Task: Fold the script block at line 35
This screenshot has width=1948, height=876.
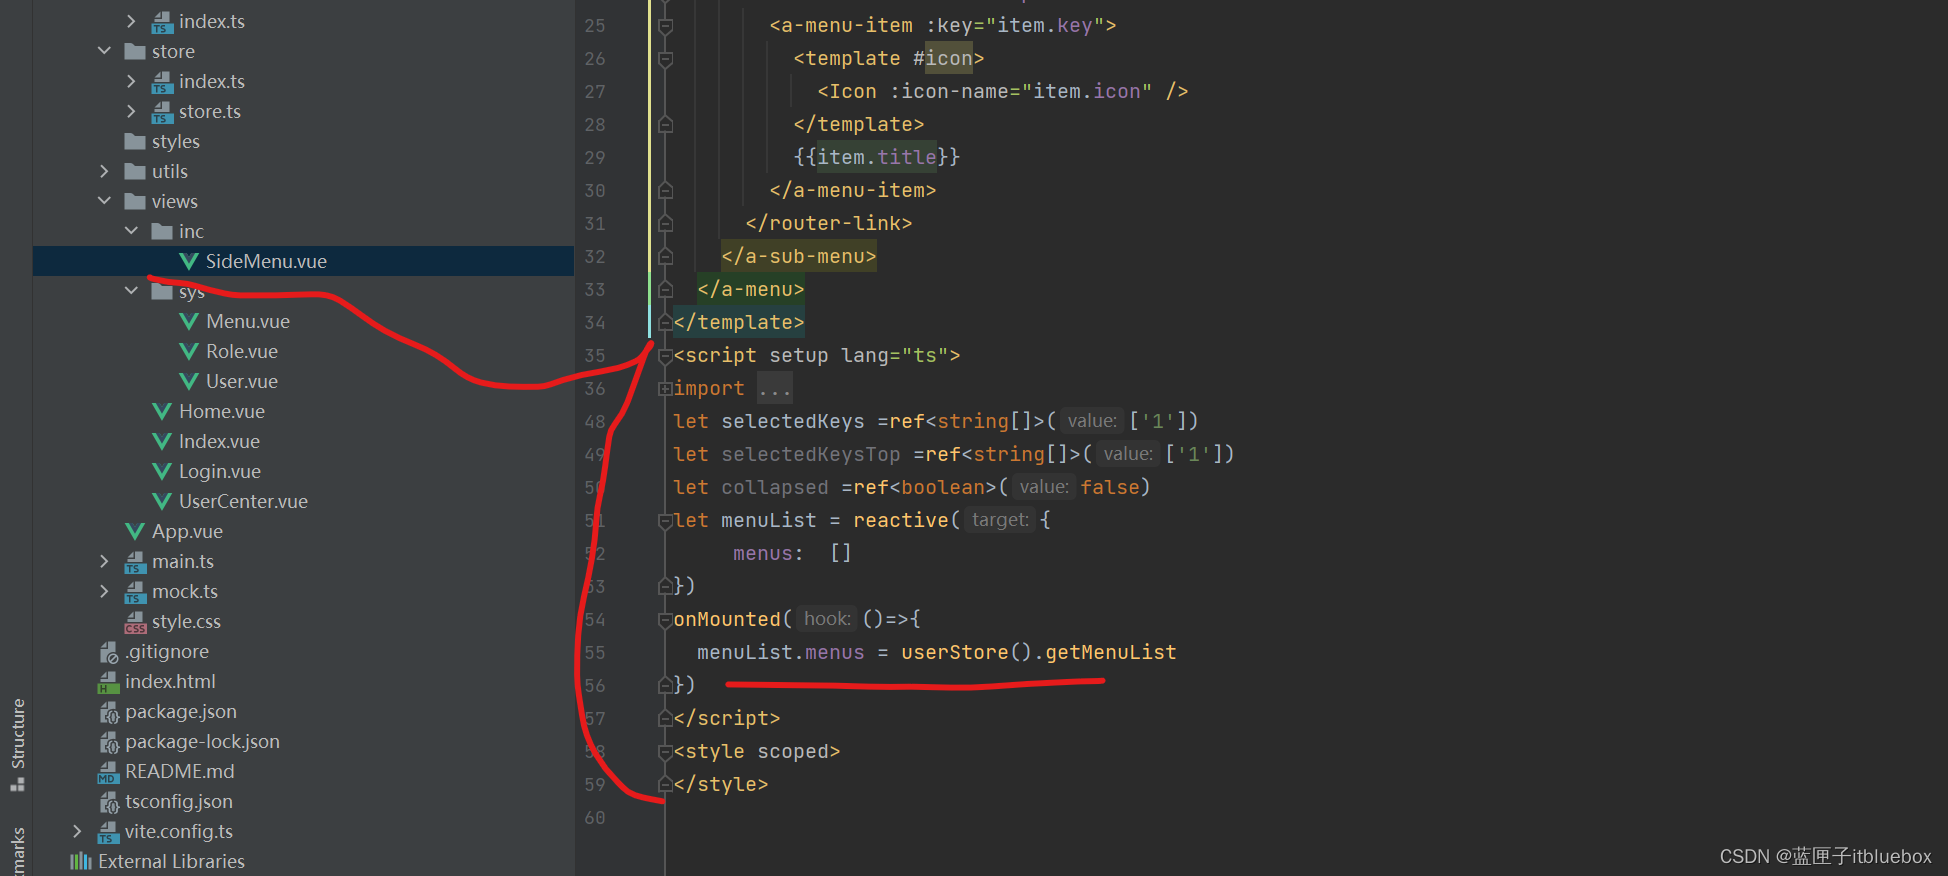Action: coord(665,356)
